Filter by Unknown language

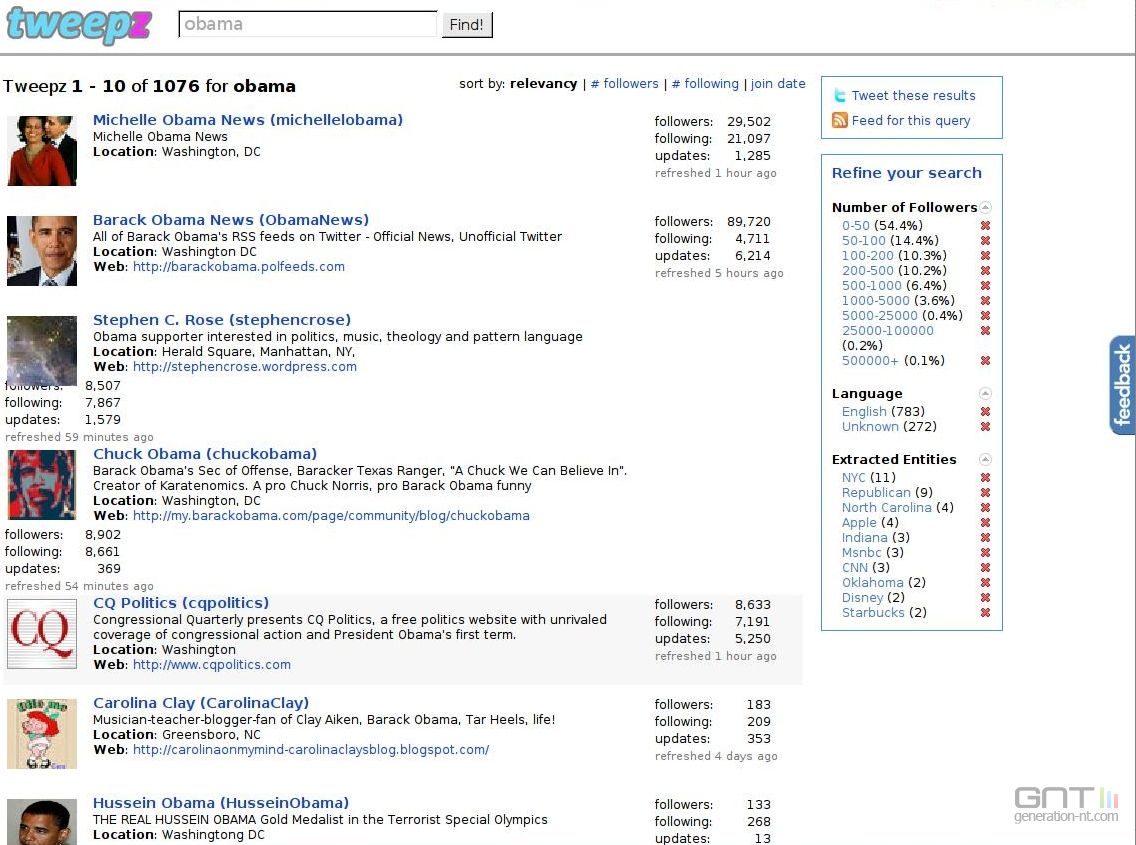click(870, 427)
